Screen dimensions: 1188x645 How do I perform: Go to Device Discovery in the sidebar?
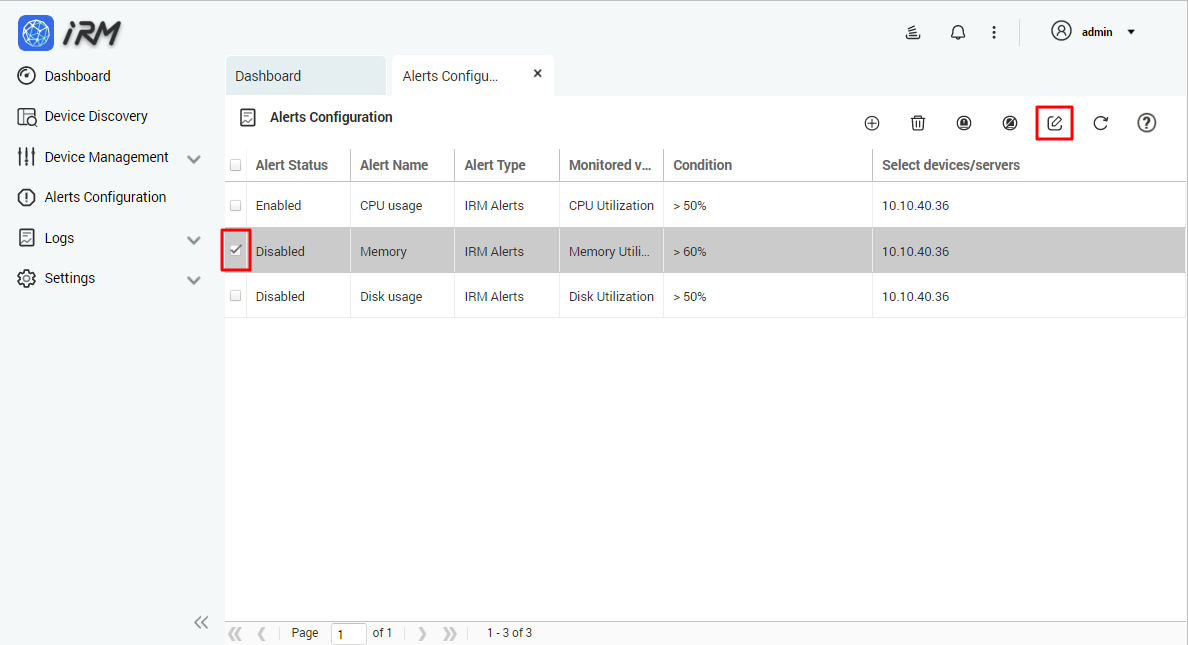coord(96,116)
